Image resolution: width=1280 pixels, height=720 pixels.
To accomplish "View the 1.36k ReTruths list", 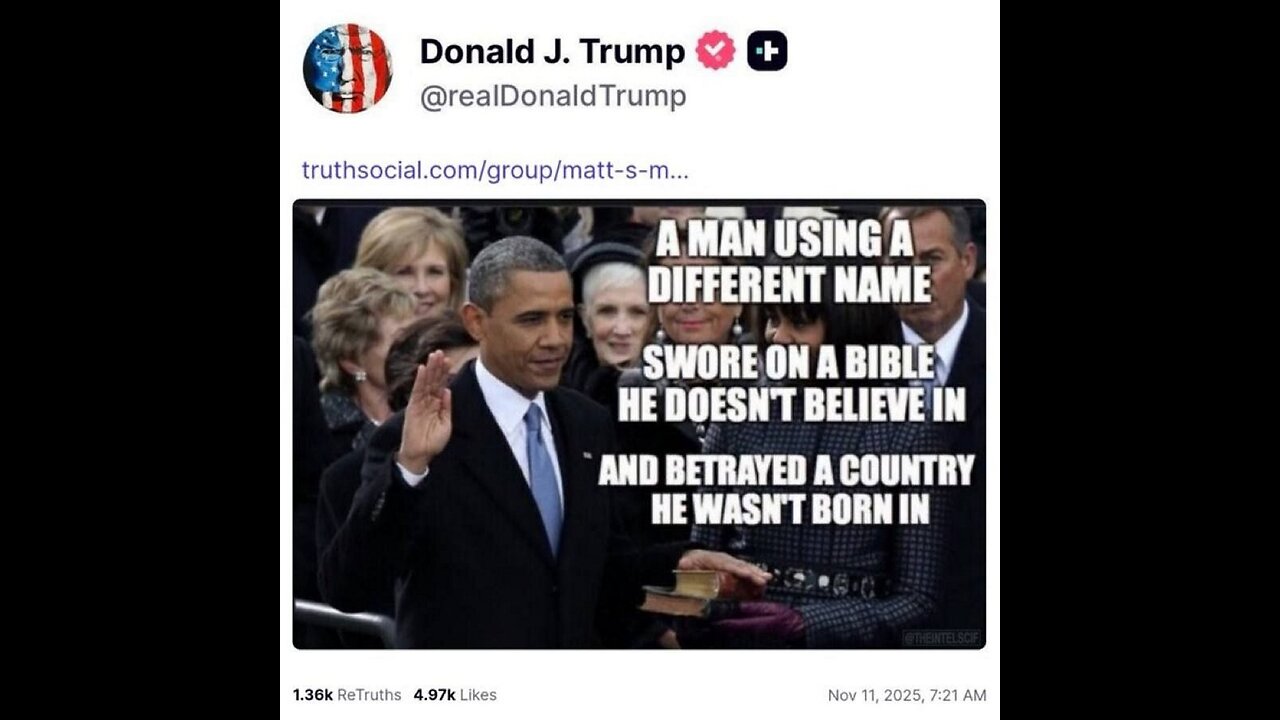I will 347,695.
